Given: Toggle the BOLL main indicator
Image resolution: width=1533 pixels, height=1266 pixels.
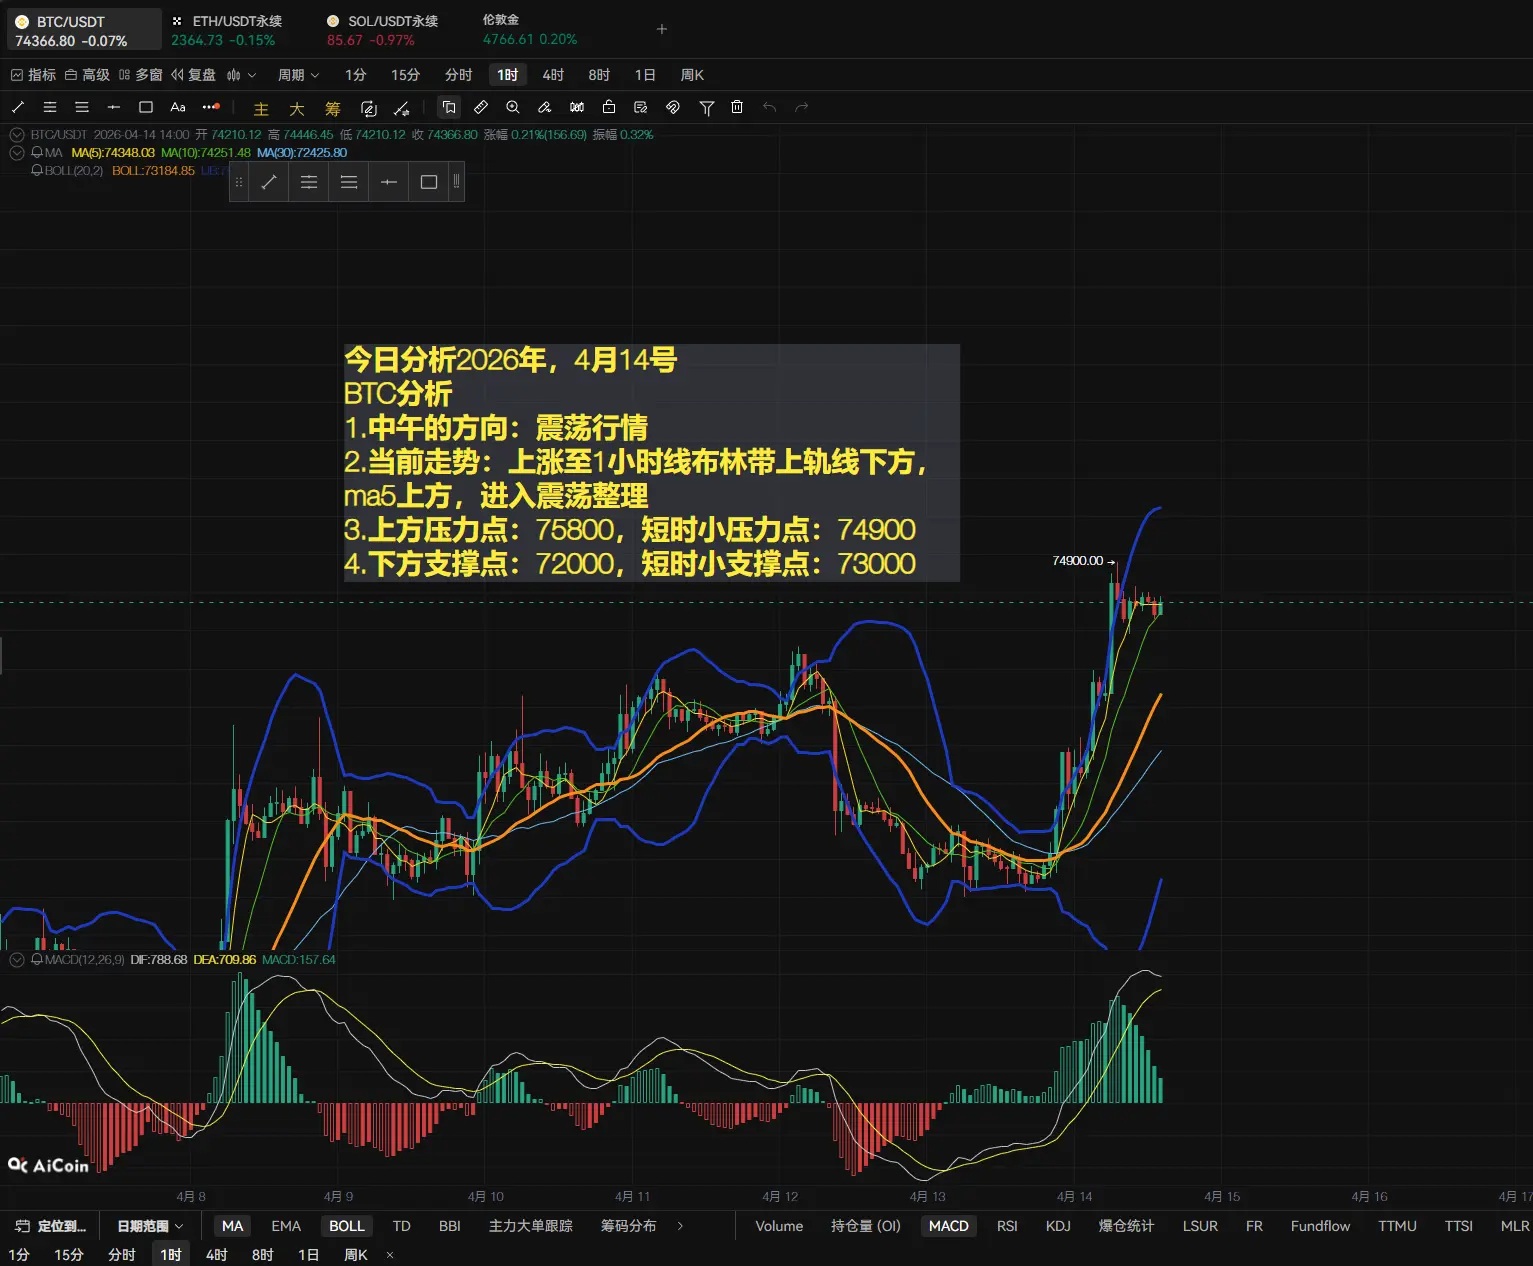Looking at the screenshot, I should coord(347,1226).
